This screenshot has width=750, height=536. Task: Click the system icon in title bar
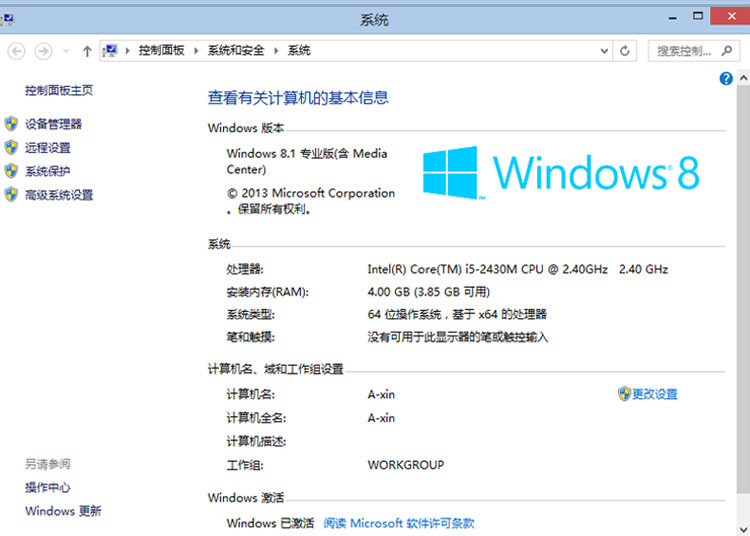click(x=8, y=19)
